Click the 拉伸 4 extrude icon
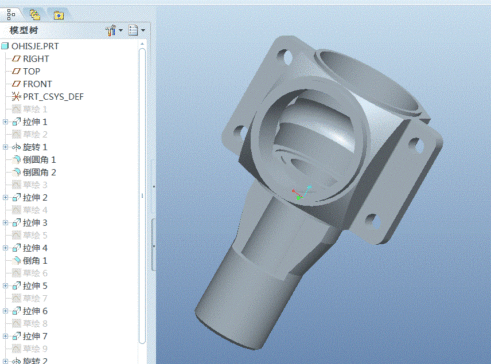 (x=16, y=248)
